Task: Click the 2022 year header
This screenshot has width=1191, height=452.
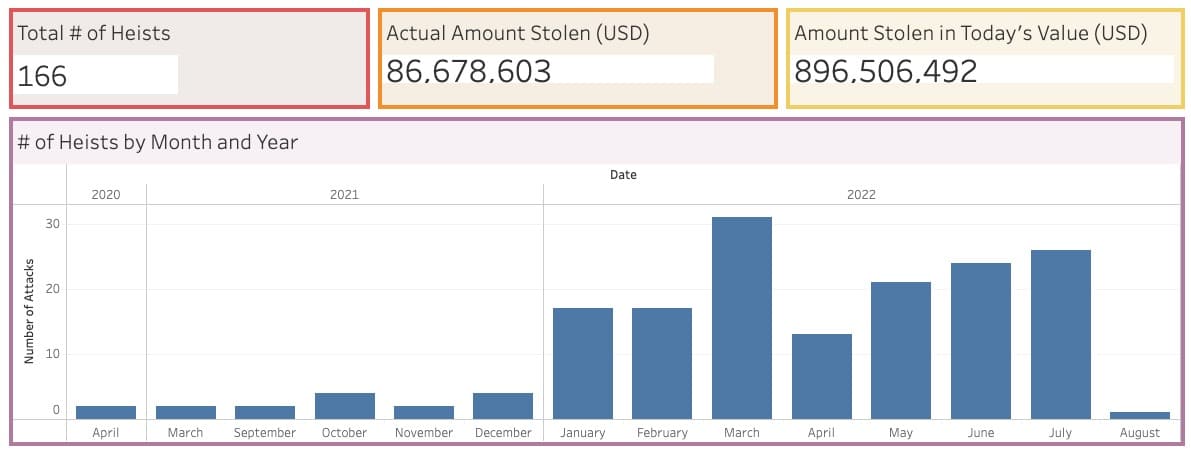Action: pos(861,194)
